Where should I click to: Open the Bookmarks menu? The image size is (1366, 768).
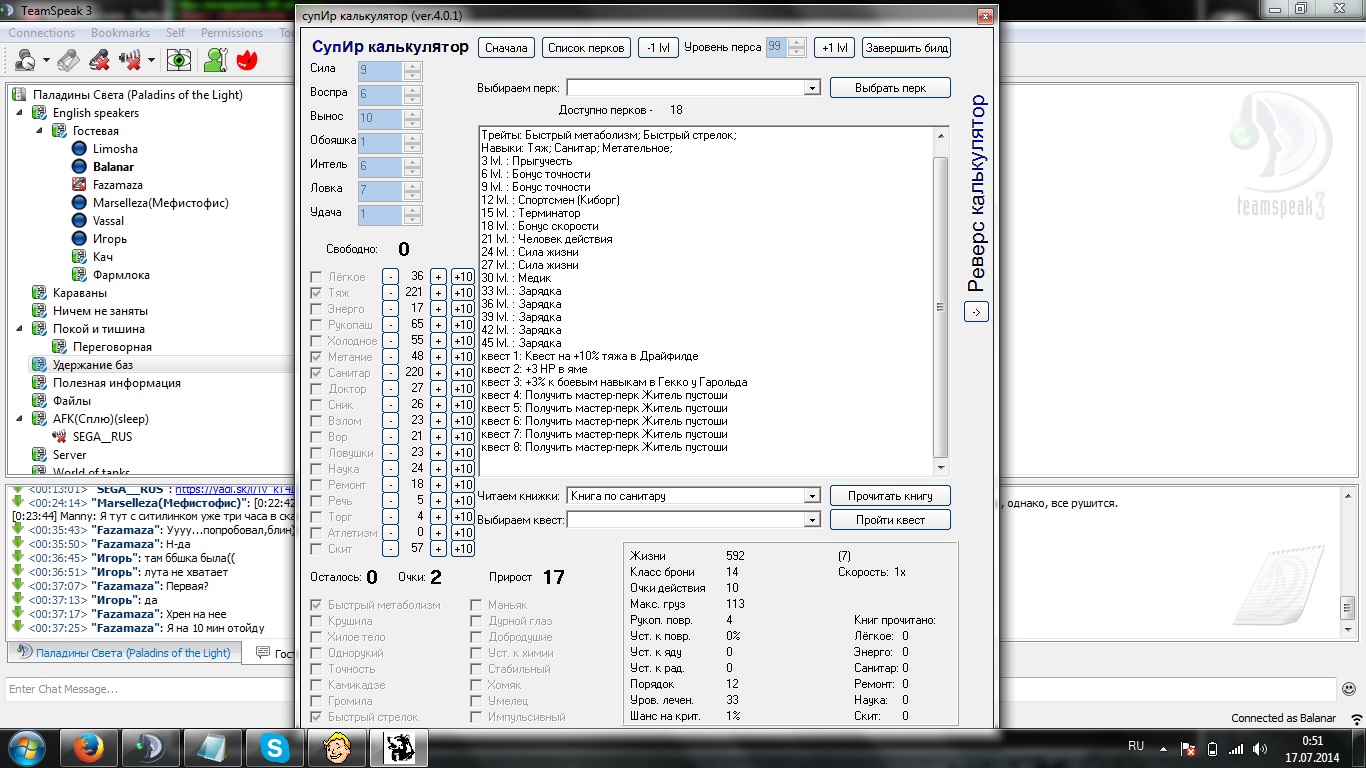click(x=120, y=33)
